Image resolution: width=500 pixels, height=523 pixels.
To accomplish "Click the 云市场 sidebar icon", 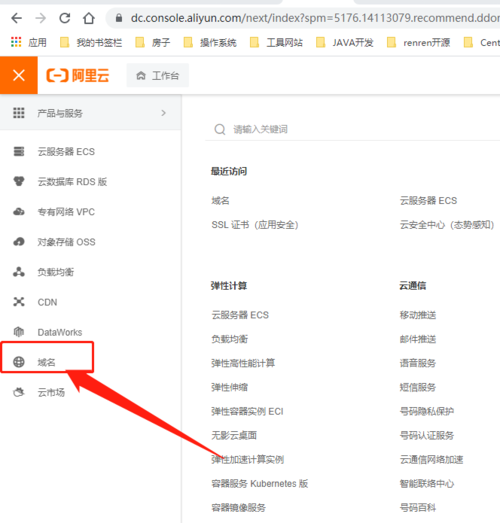I will click(x=19, y=392).
